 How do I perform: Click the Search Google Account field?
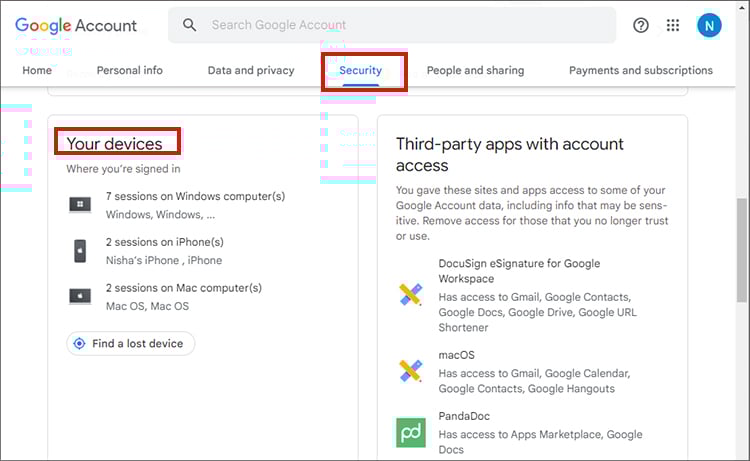coord(400,26)
